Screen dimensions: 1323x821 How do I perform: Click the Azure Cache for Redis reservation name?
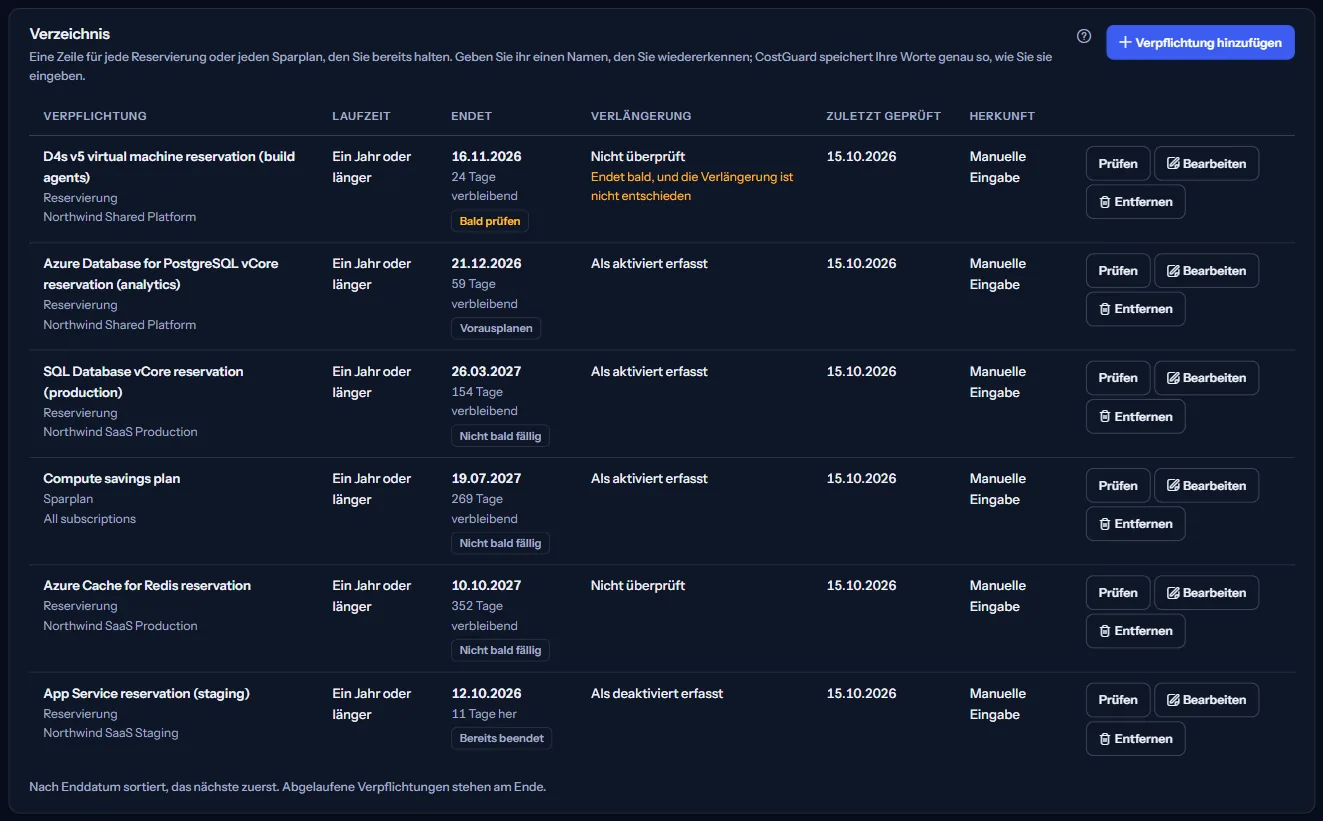point(147,586)
